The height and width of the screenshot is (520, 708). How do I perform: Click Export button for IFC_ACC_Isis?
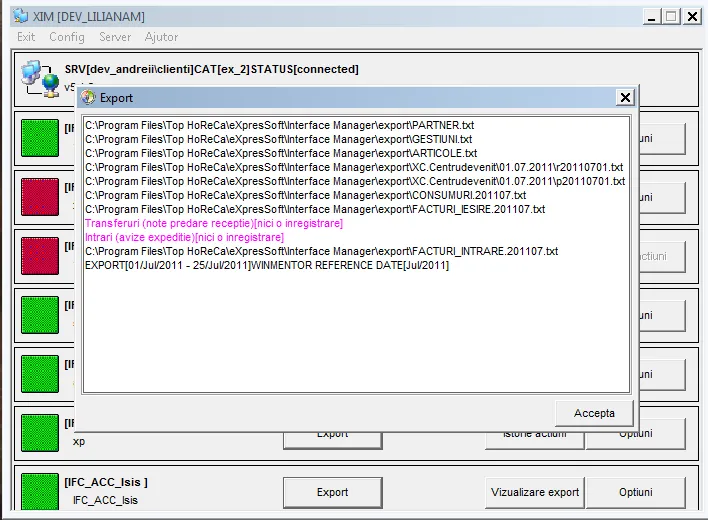pyautogui.click(x=333, y=492)
